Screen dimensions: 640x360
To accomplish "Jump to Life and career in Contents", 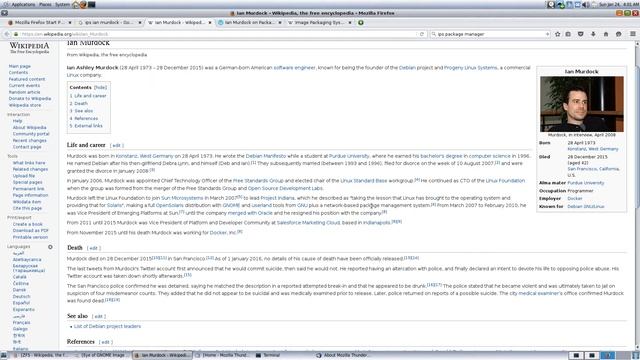I will 90,96.
